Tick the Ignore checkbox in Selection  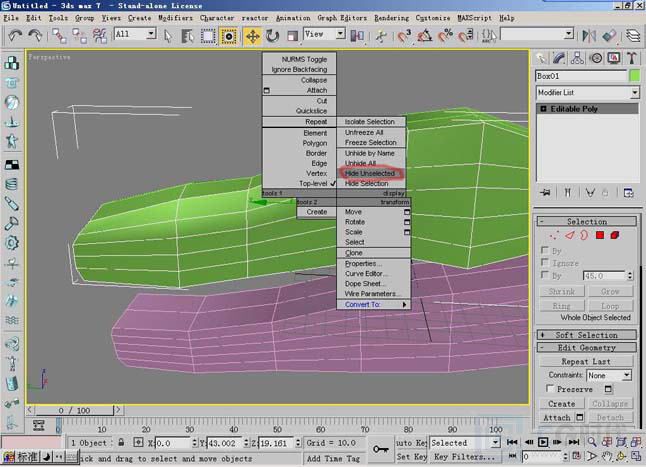(x=545, y=262)
